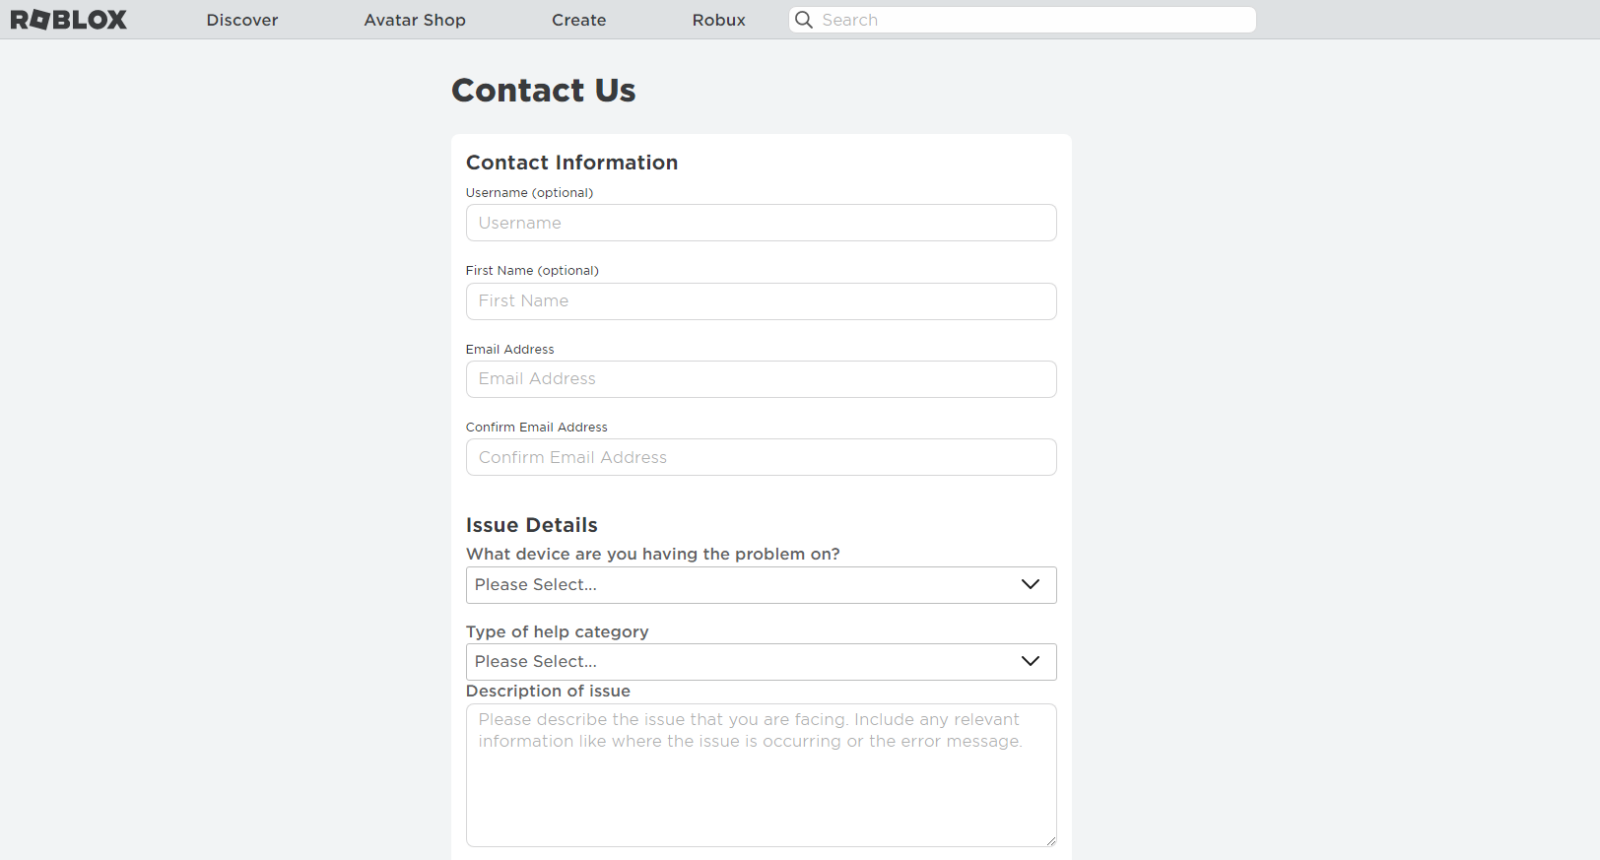Open the Create page
This screenshot has height=860, width=1600.
pyautogui.click(x=579, y=20)
